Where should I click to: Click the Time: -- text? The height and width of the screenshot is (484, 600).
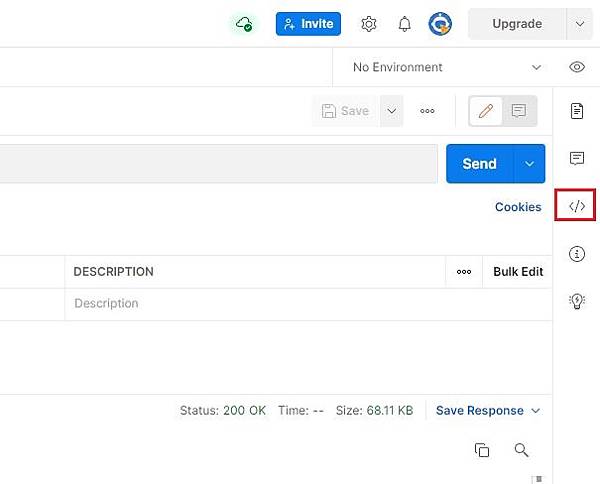tap(301, 411)
